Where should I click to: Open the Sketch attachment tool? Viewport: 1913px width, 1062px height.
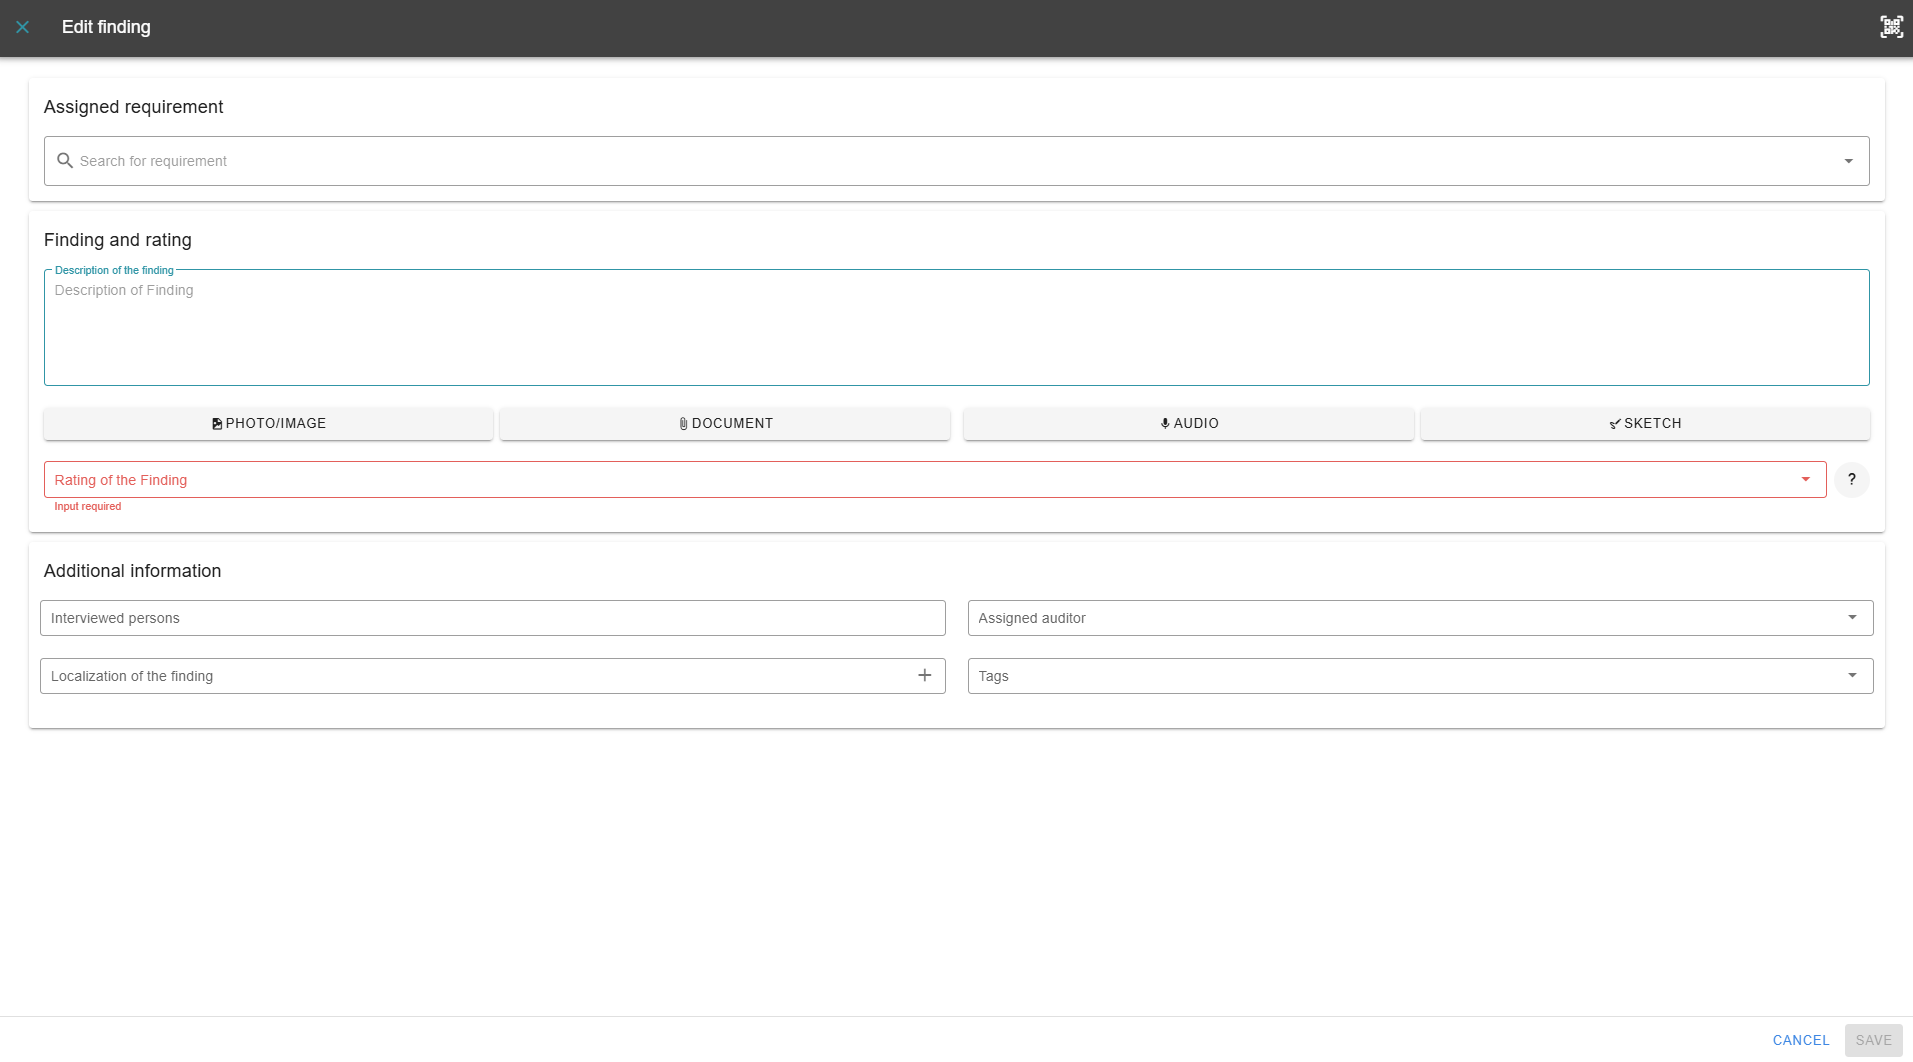(1645, 424)
